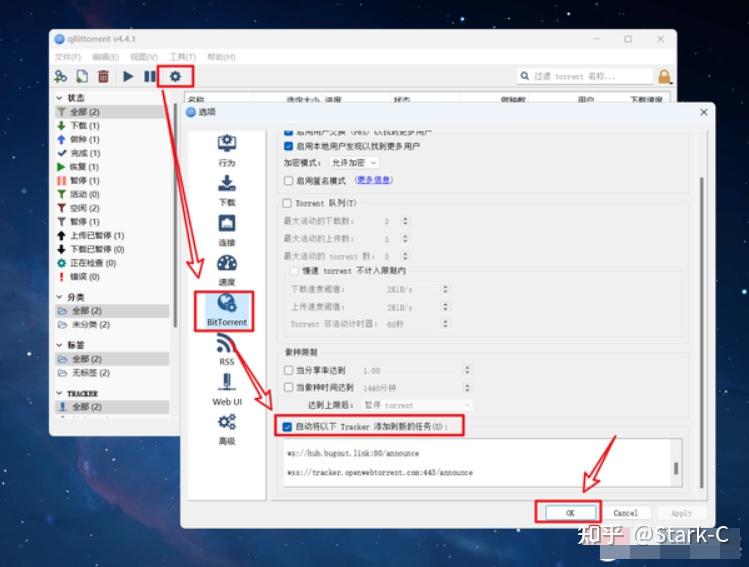Select the 活动 (0) filter
Image resolution: width=749 pixels, height=567 pixels.
point(84,194)
